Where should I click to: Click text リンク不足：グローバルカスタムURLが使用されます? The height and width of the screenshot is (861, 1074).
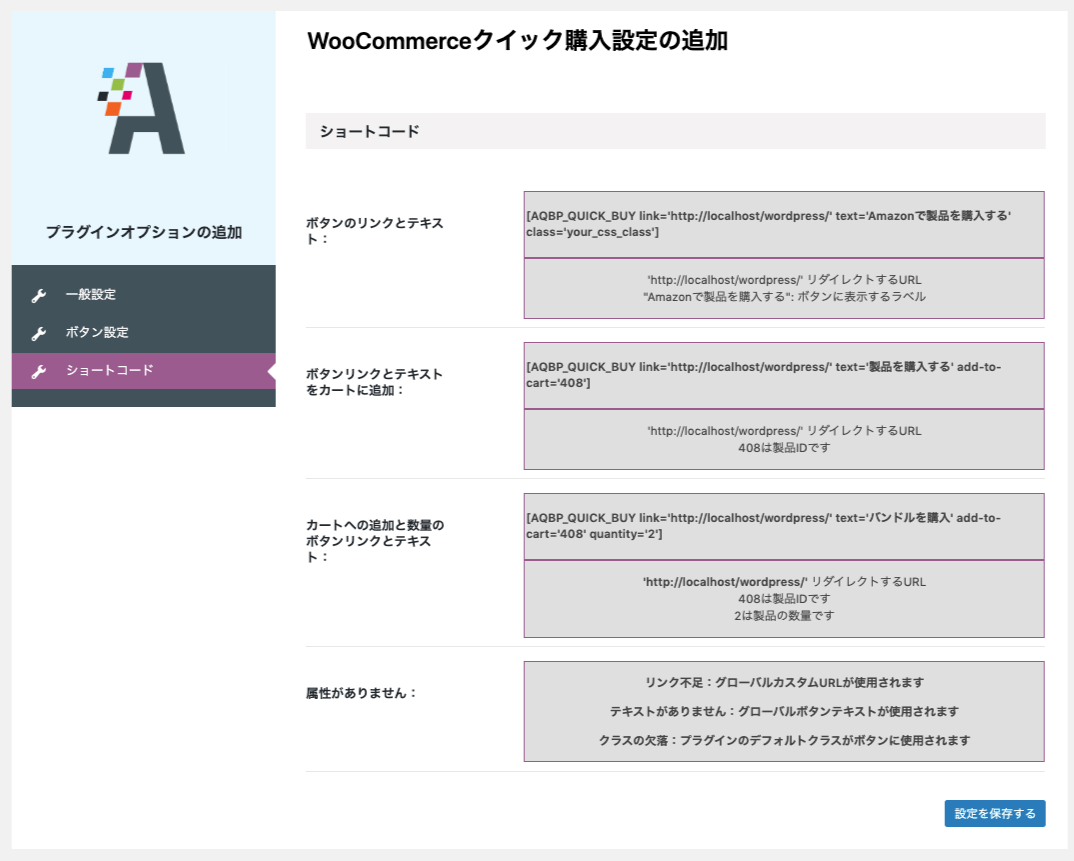[x=784, y=682]
